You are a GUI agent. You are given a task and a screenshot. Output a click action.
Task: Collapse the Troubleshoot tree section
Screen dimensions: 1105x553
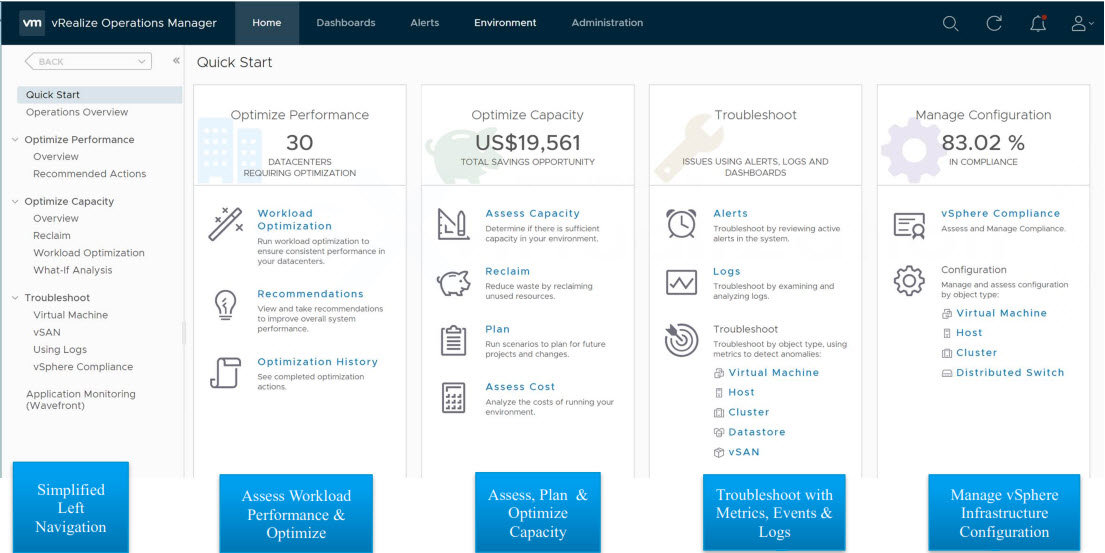16,298
